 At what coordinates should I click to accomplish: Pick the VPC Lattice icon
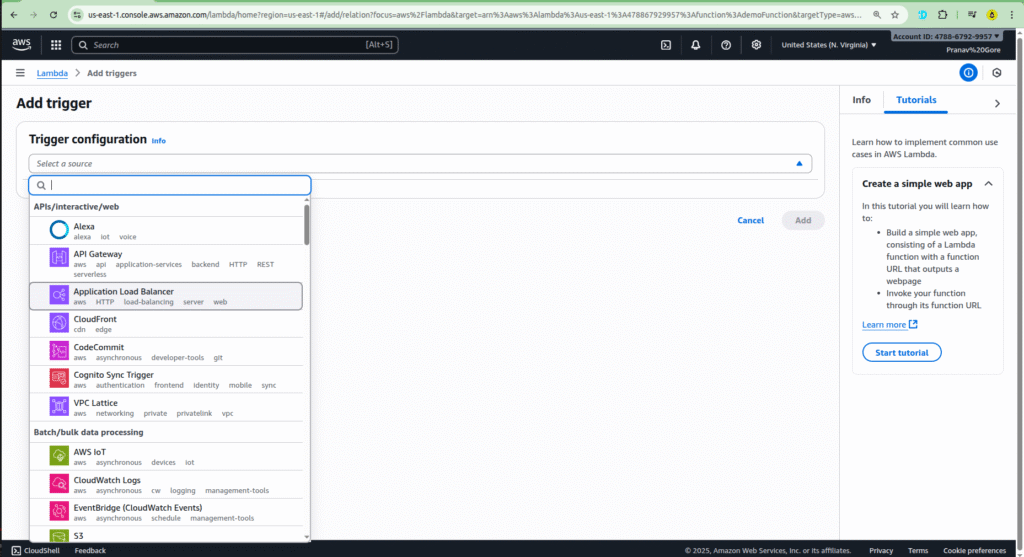click(x=59, y=406)
